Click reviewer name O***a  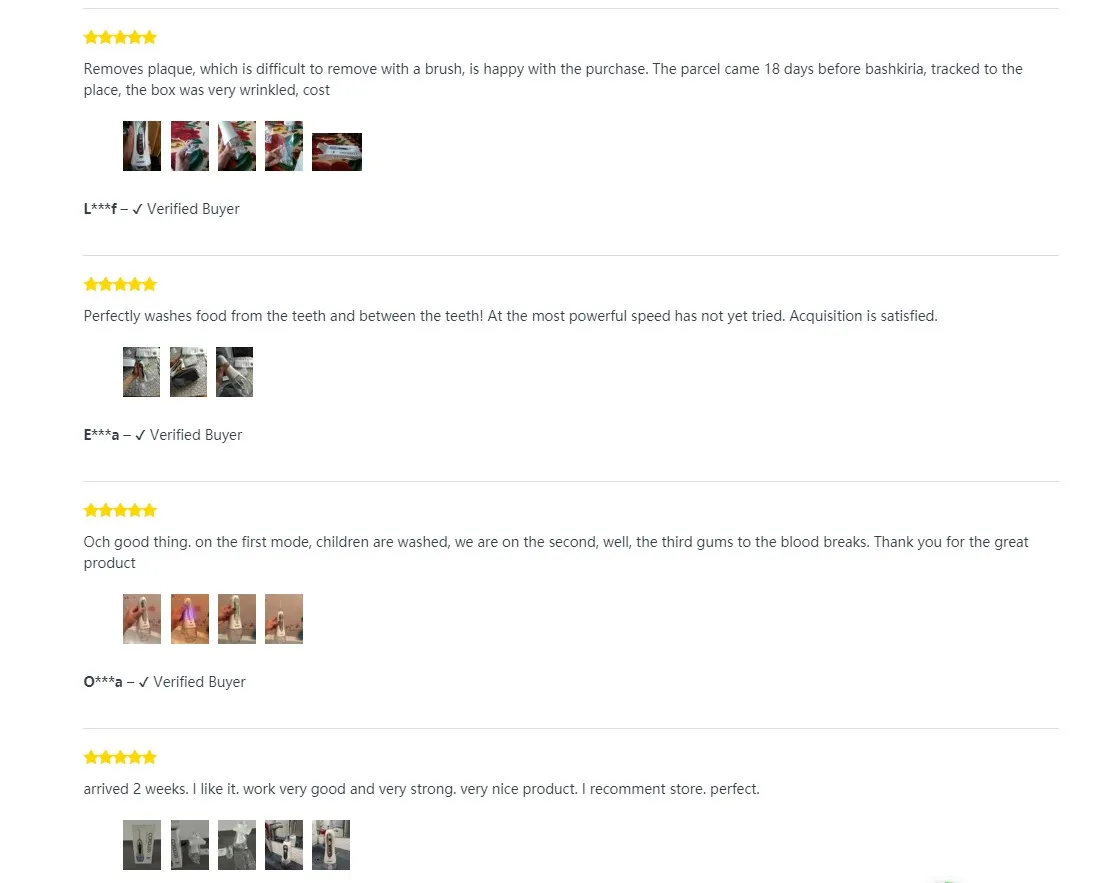103,682
